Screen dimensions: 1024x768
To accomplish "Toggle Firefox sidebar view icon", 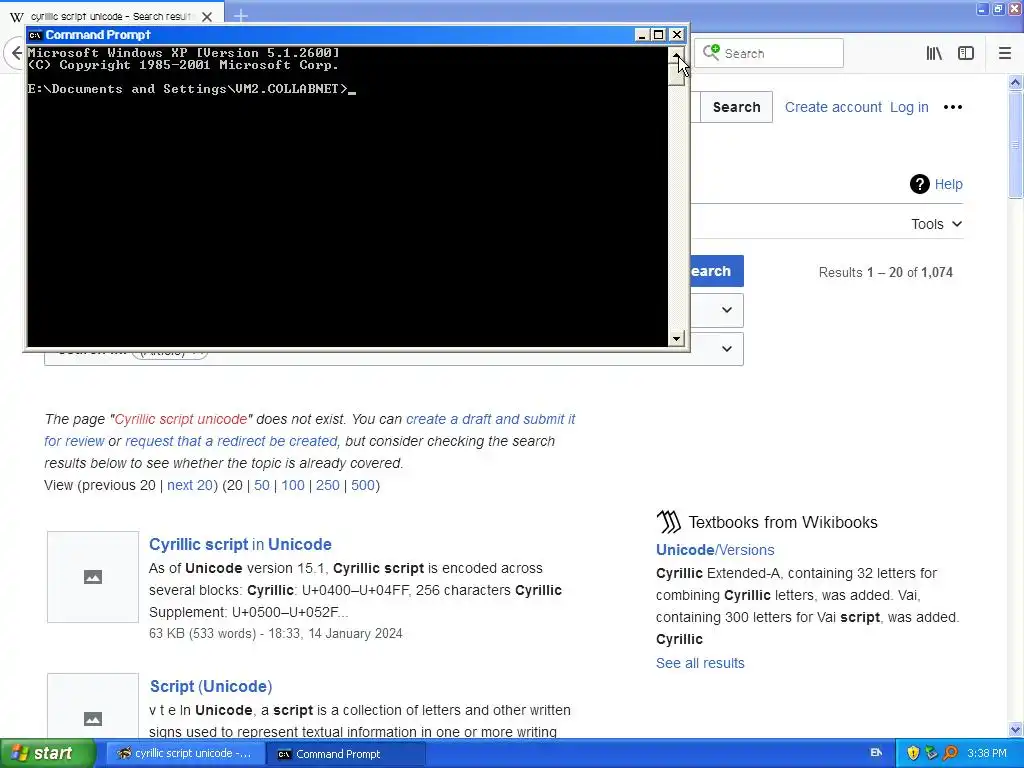I will 966,54.
